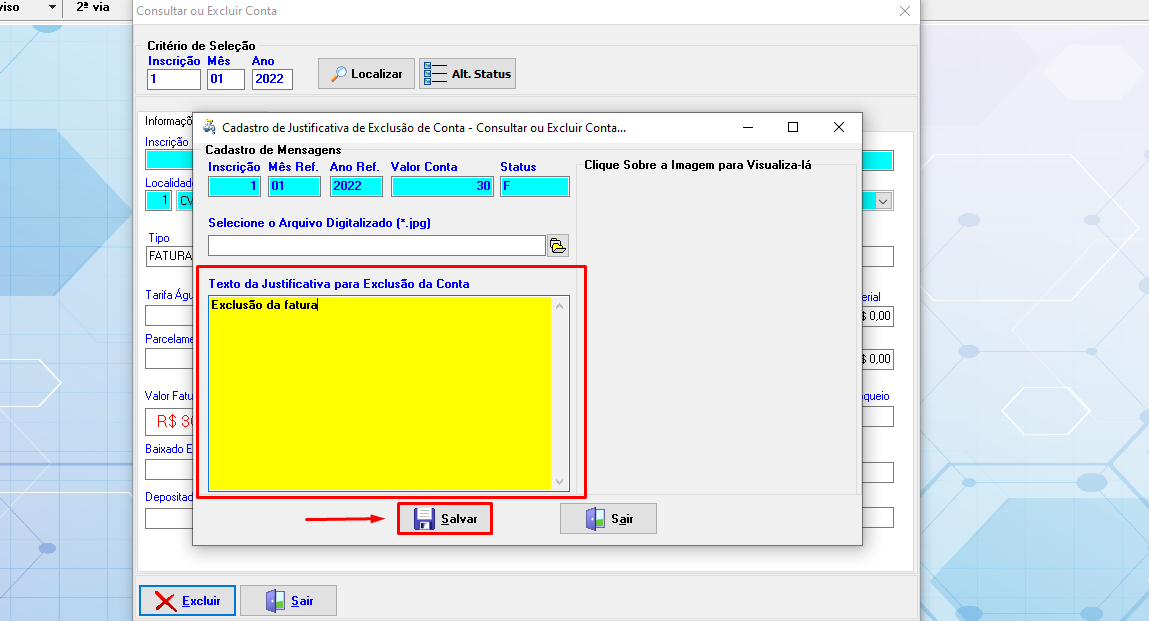This screenshot has height=621, width=1149.
Task: Click the scroll up arrow in justification text
Action: click(560, 305)
